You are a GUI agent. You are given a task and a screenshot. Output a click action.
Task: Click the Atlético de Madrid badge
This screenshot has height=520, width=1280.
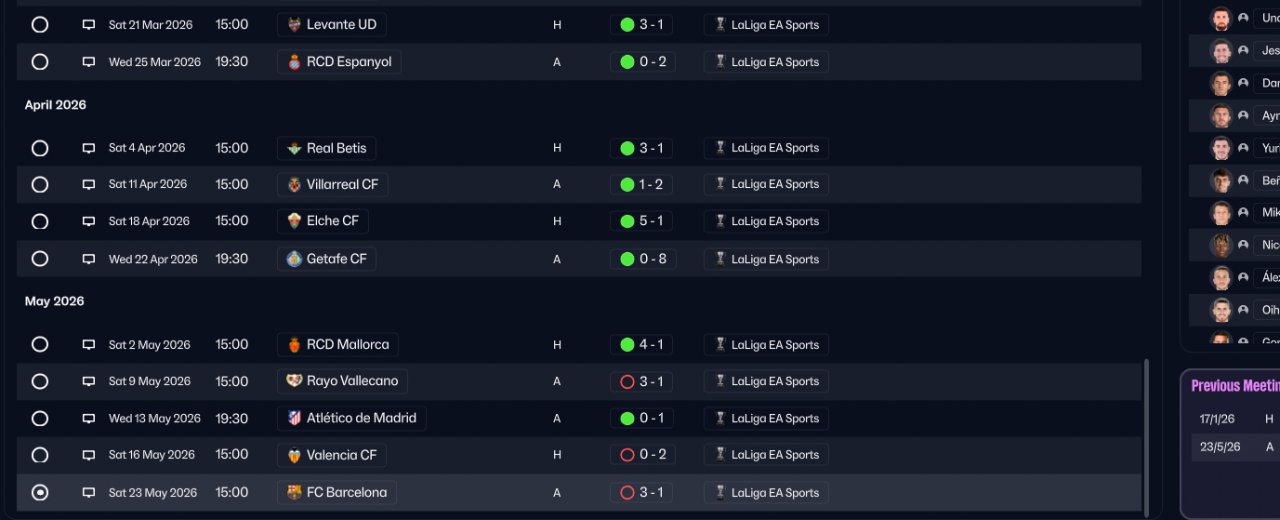tap(294, 418)
